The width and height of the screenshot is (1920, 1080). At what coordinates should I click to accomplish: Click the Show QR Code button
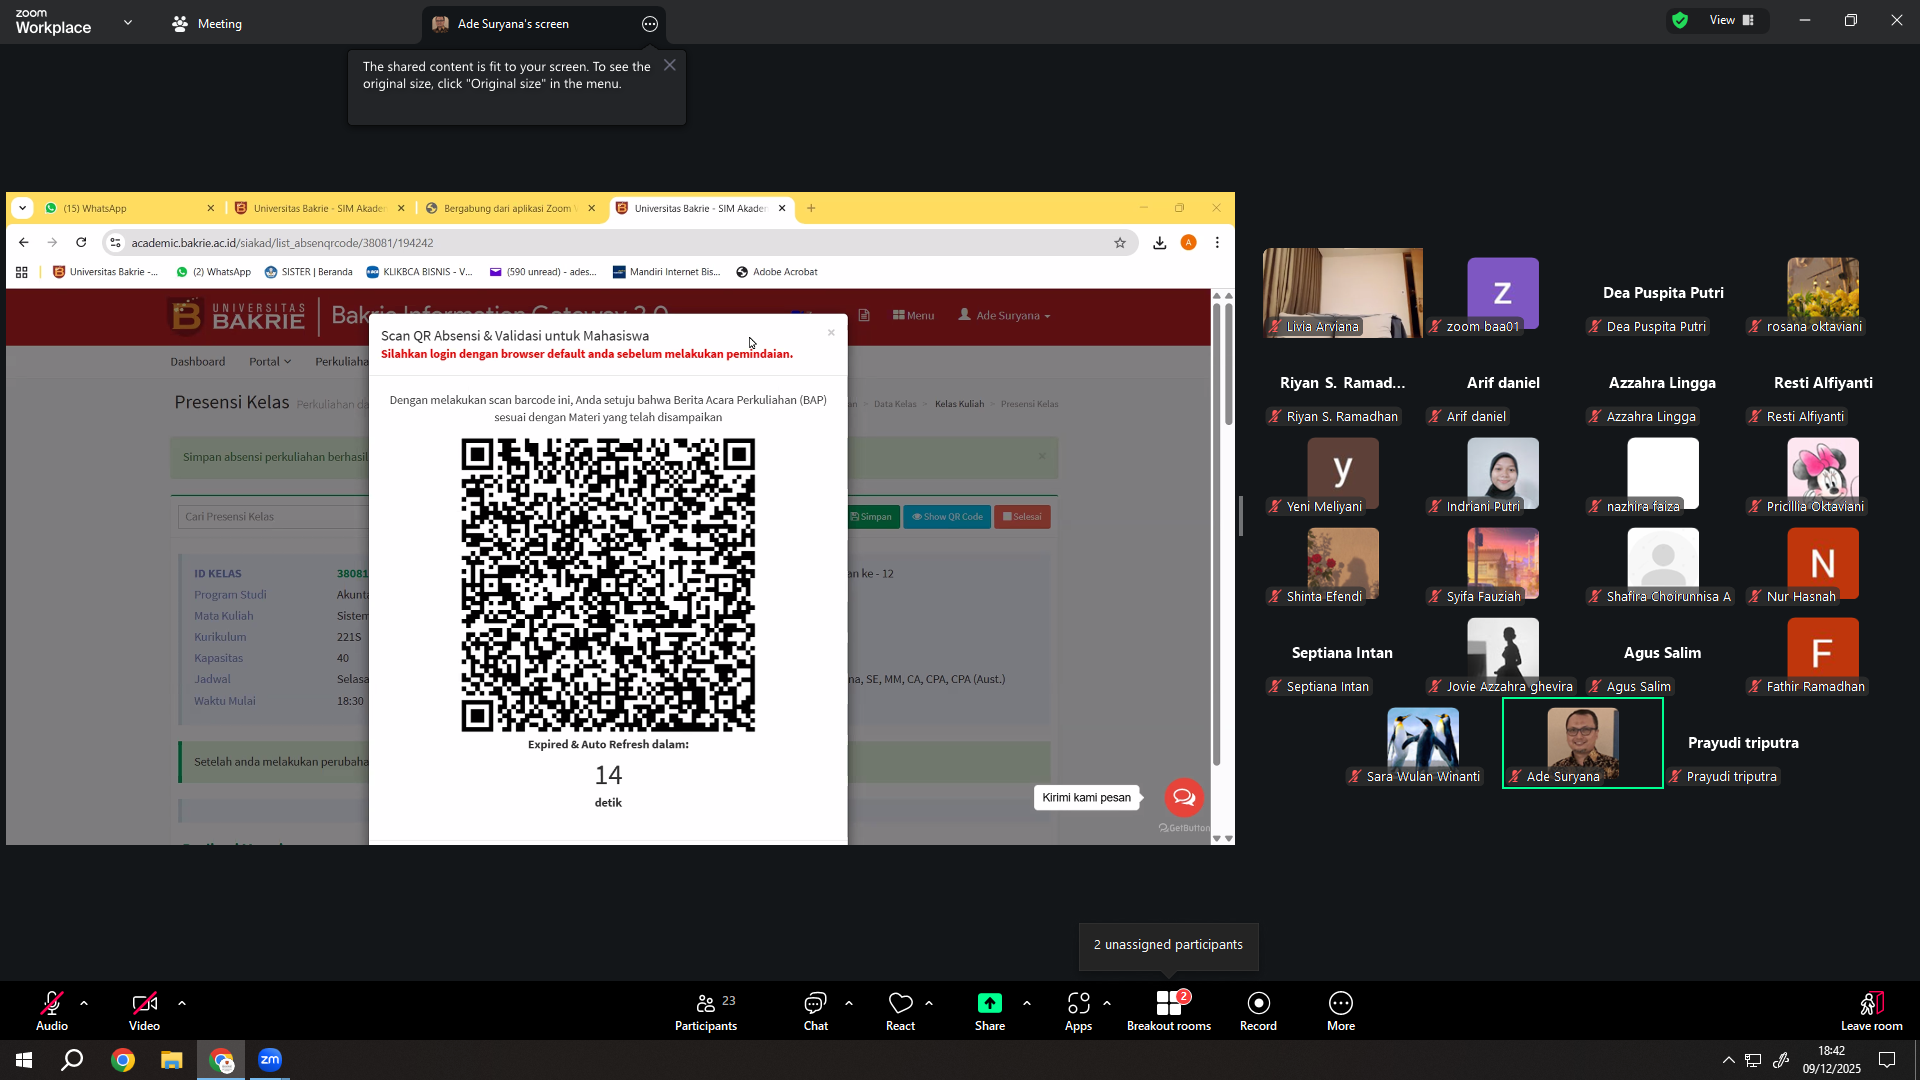coord(947,517)
